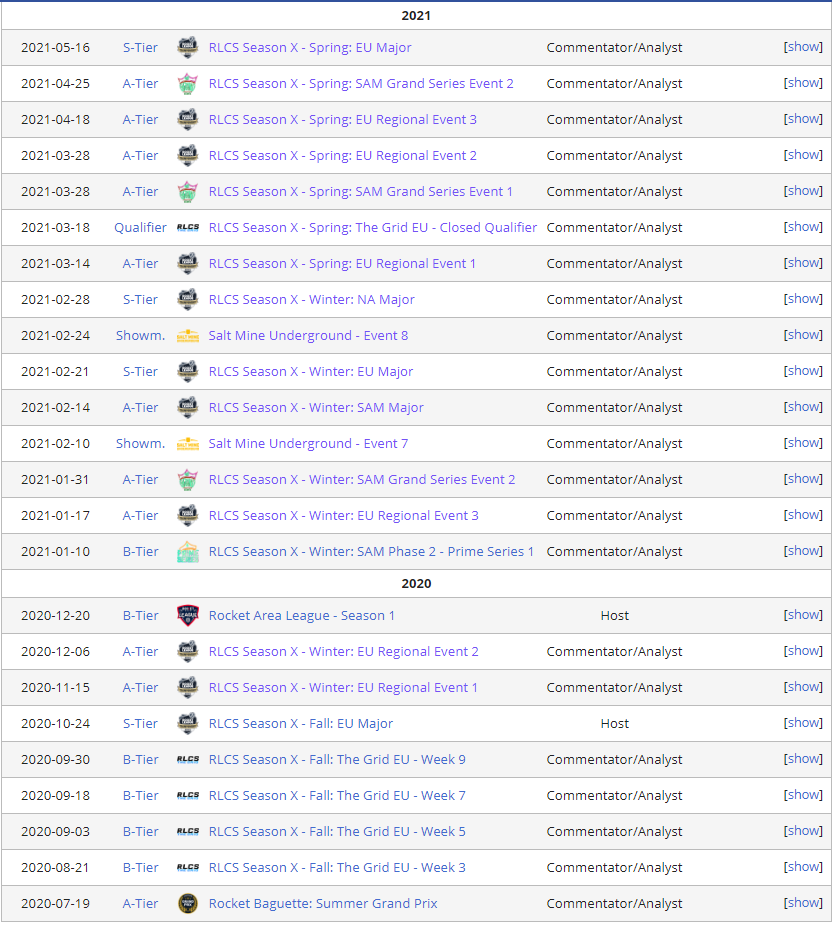832x925 pixels.
Task: Click the icon beside Winter: EU Major
Action: coord(188,372)
